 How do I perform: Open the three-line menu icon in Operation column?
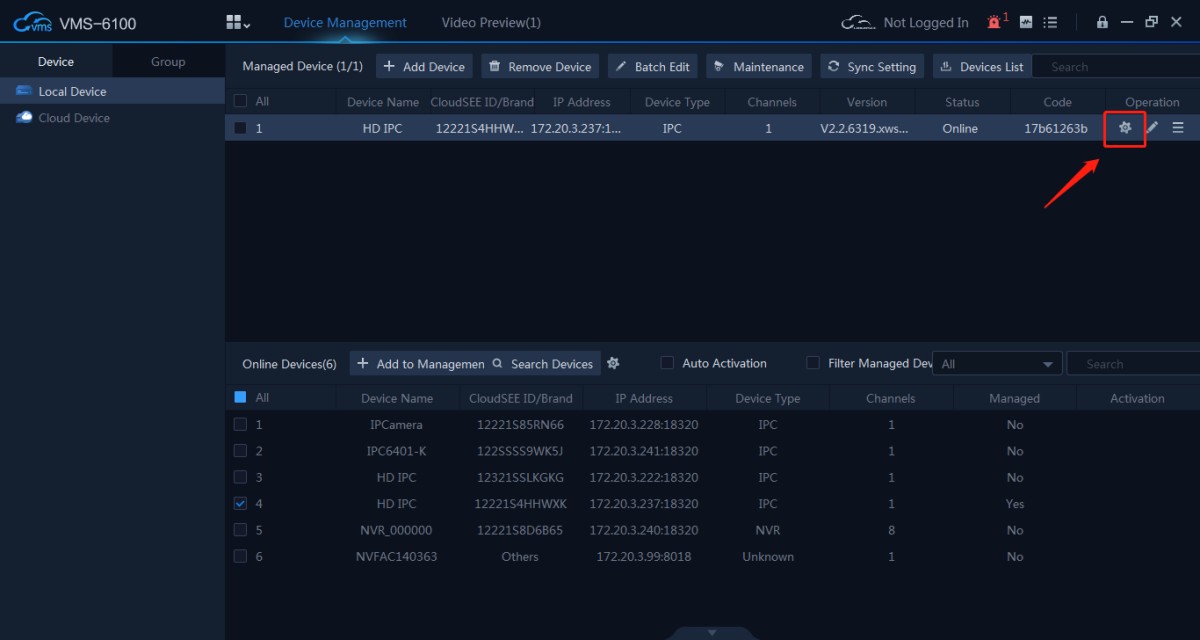1178,128
